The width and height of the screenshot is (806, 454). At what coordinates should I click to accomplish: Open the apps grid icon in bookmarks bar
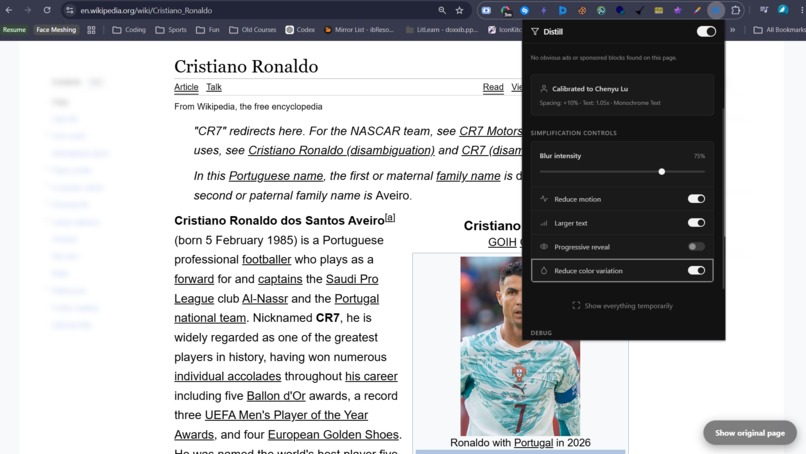tap(91, 30)
